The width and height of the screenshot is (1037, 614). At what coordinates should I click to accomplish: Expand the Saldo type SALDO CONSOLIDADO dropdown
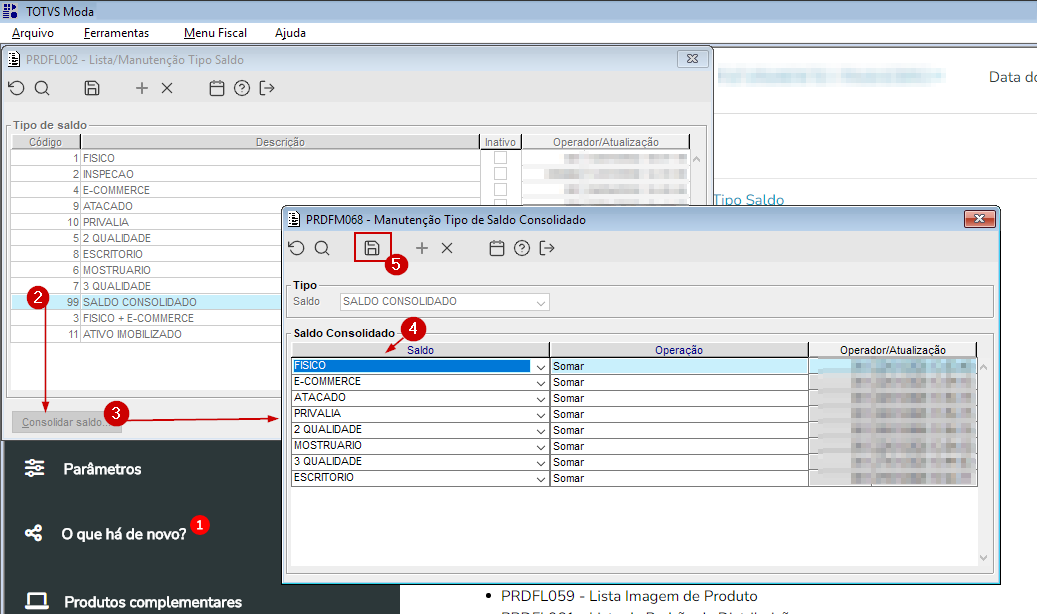541,302
